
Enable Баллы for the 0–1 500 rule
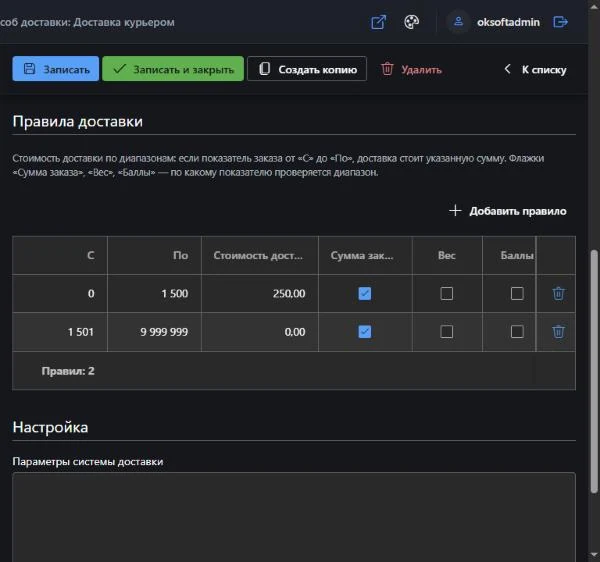click(x=517, y=293)
